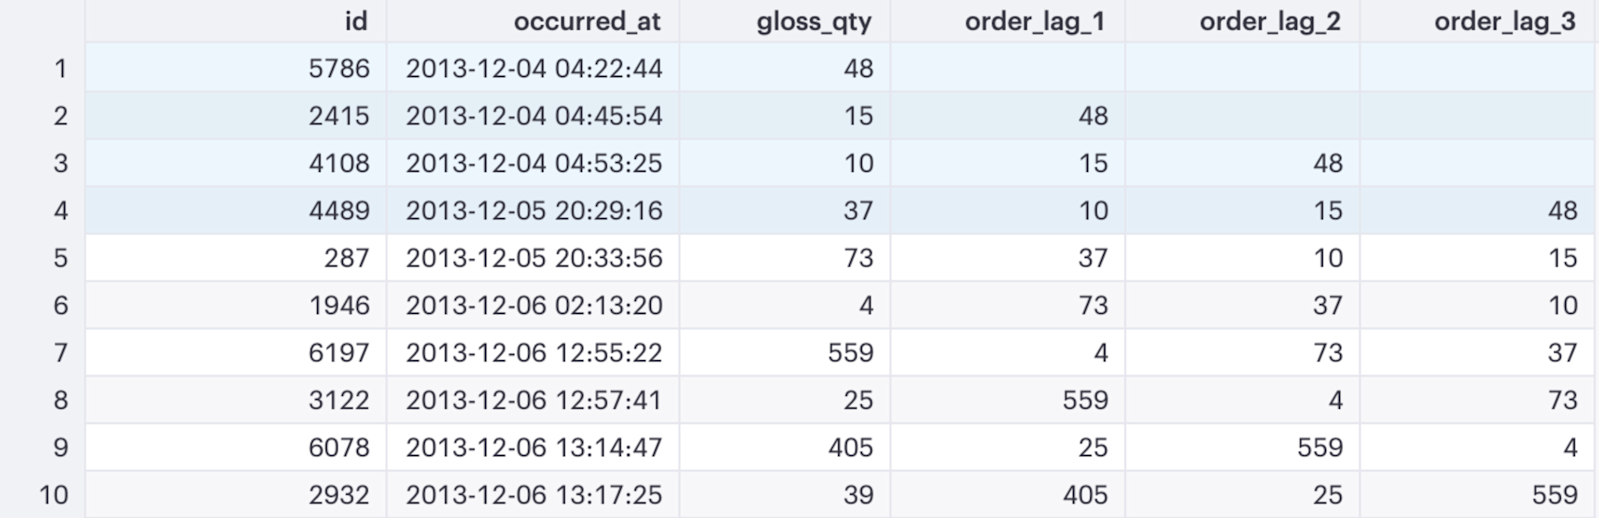Select the gloss_qty value 559
This screenshot has width=1599, height=518.
tap(850, 352)
